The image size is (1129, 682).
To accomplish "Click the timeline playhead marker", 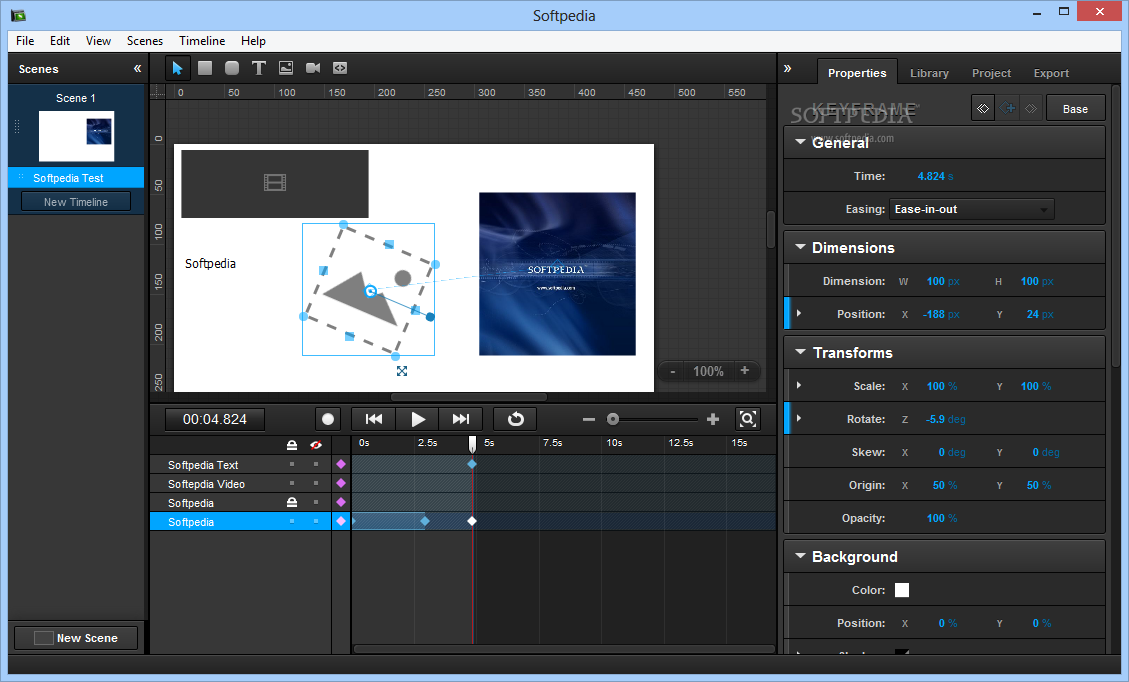I will pos(472,443).
